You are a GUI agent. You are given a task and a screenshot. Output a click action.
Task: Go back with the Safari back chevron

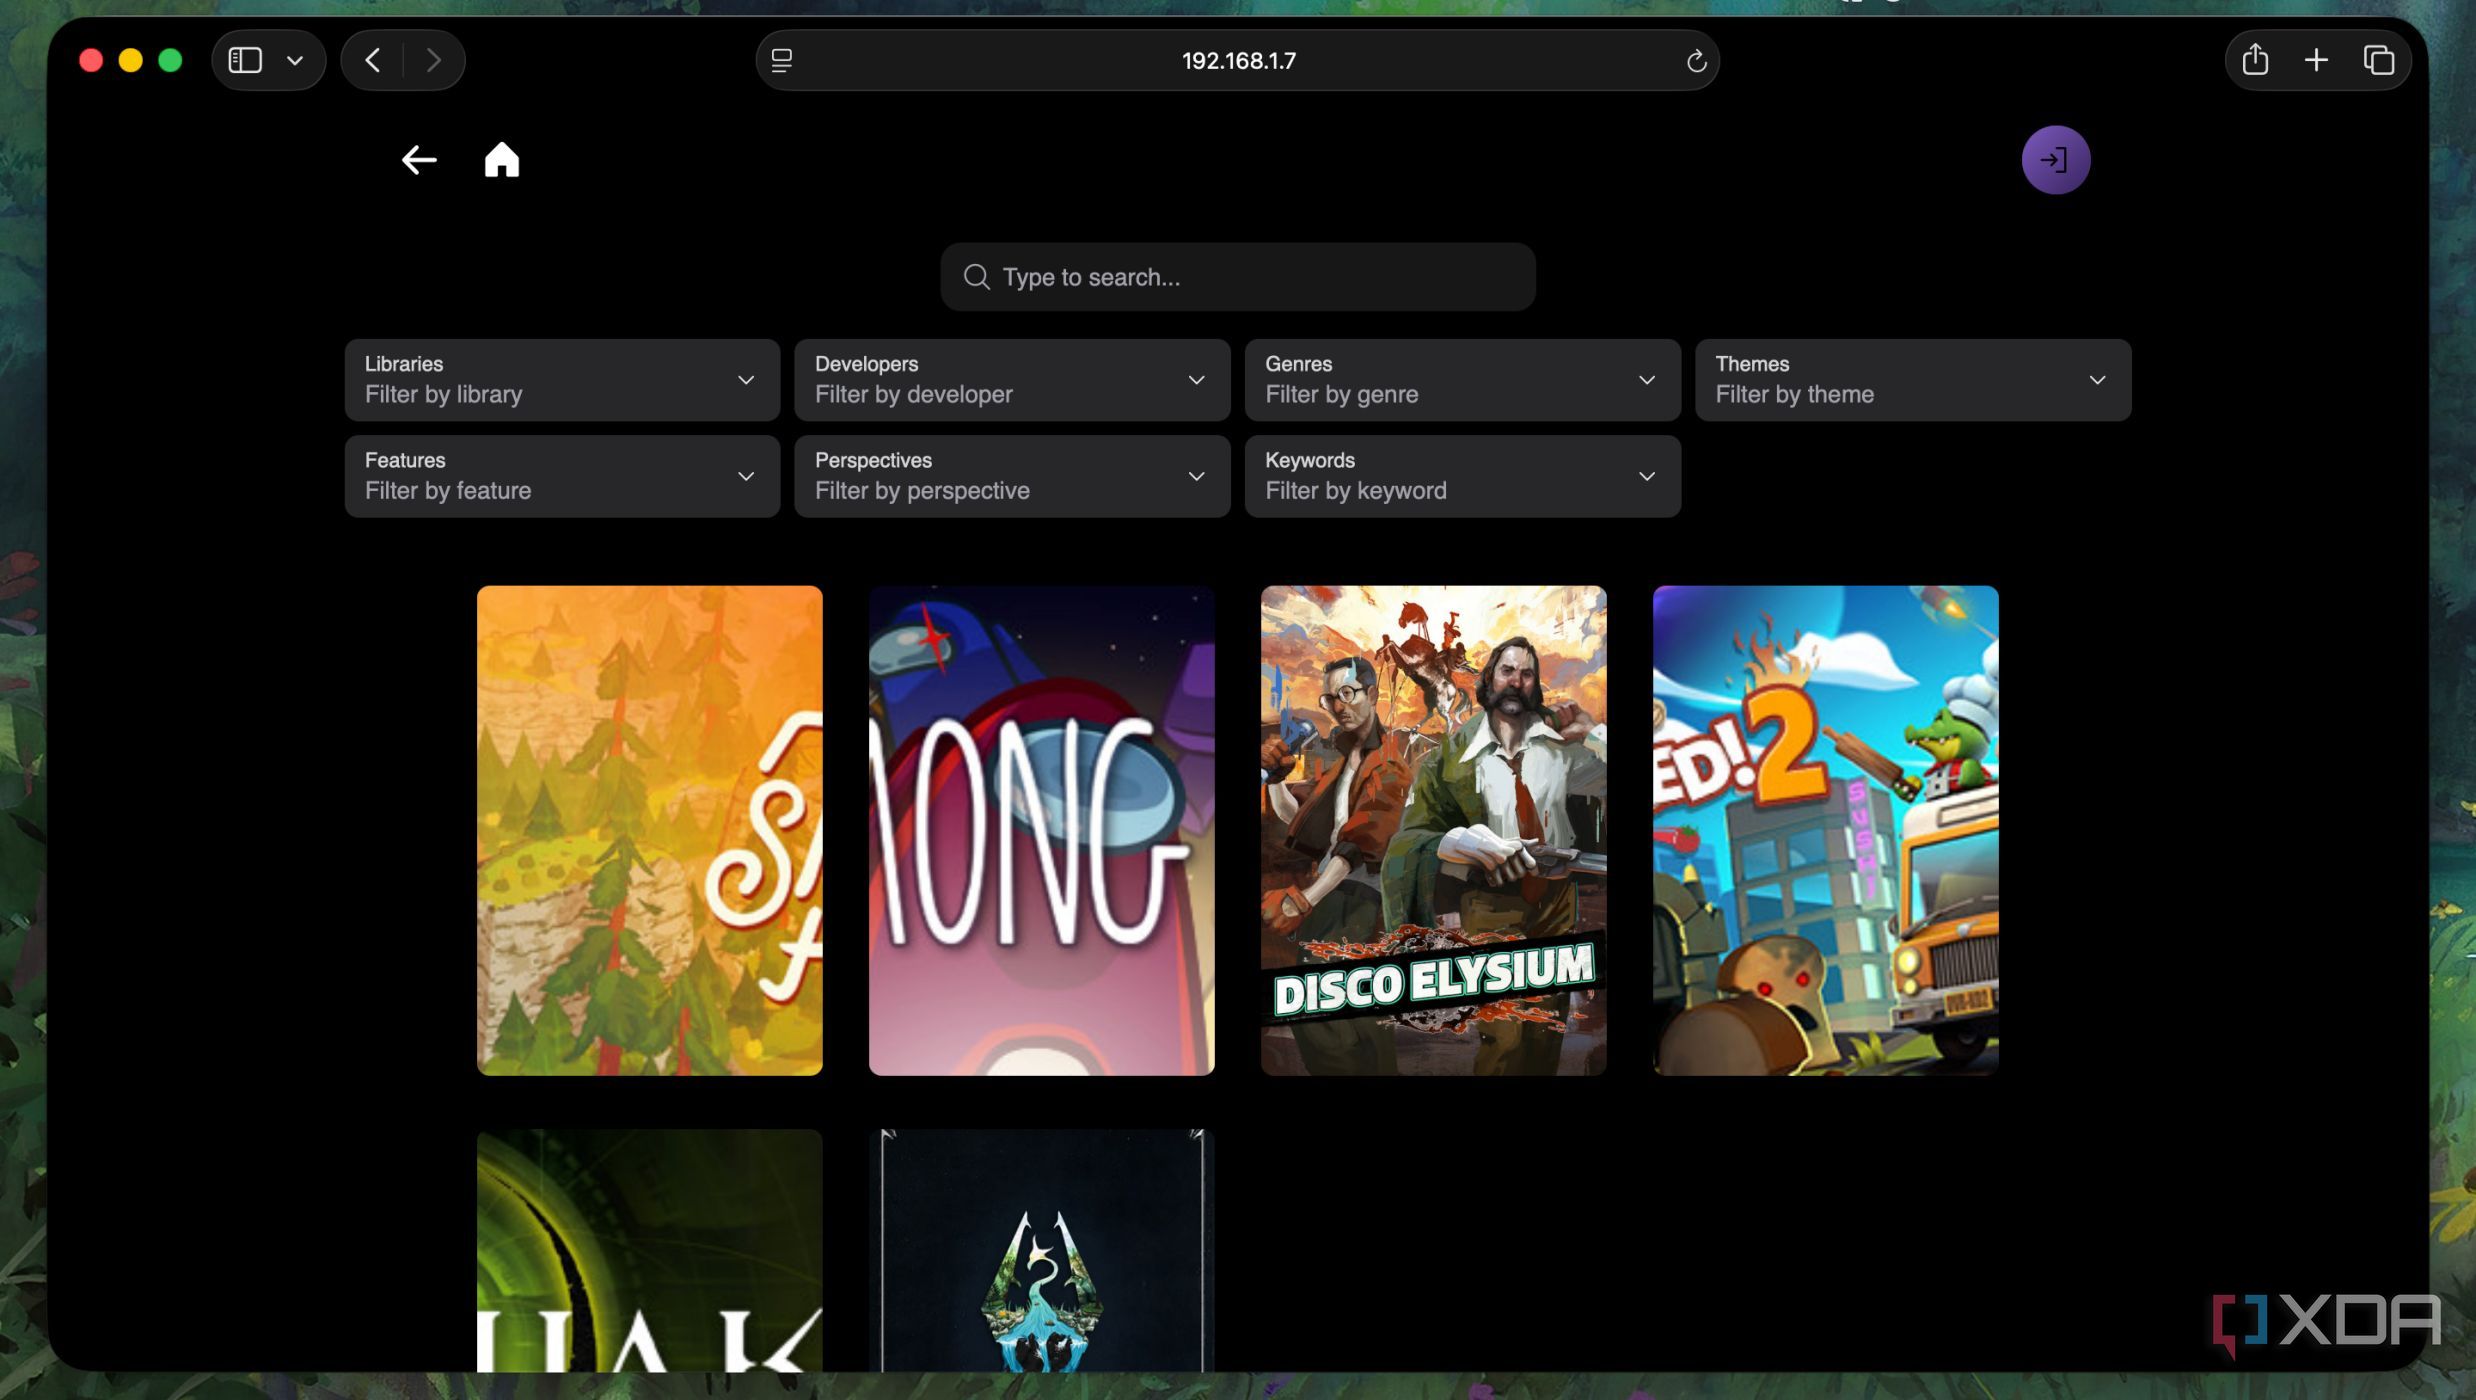tap(373, 61)
